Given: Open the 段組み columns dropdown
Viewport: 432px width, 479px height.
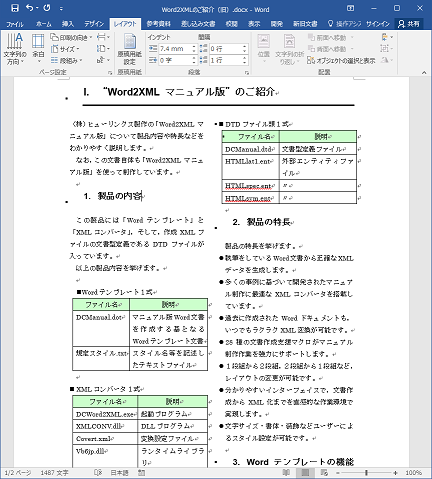Looking at the screenshot, I should pyautogui.click(x=67, y=60).
